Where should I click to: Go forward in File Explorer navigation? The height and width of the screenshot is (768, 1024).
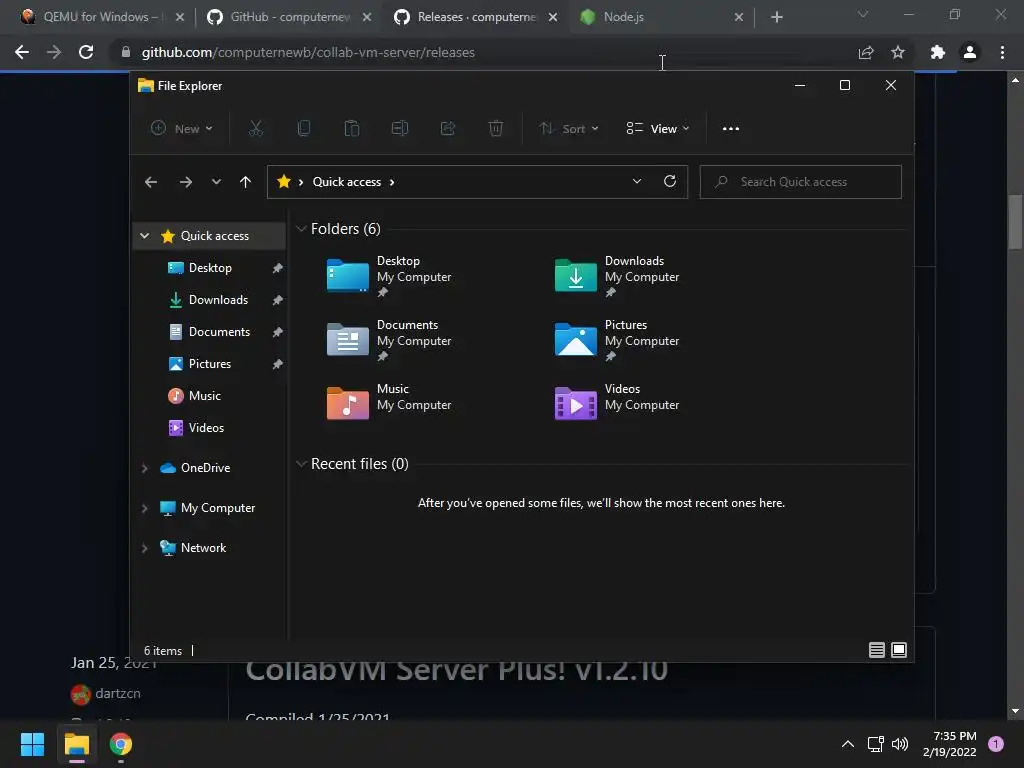186,182
